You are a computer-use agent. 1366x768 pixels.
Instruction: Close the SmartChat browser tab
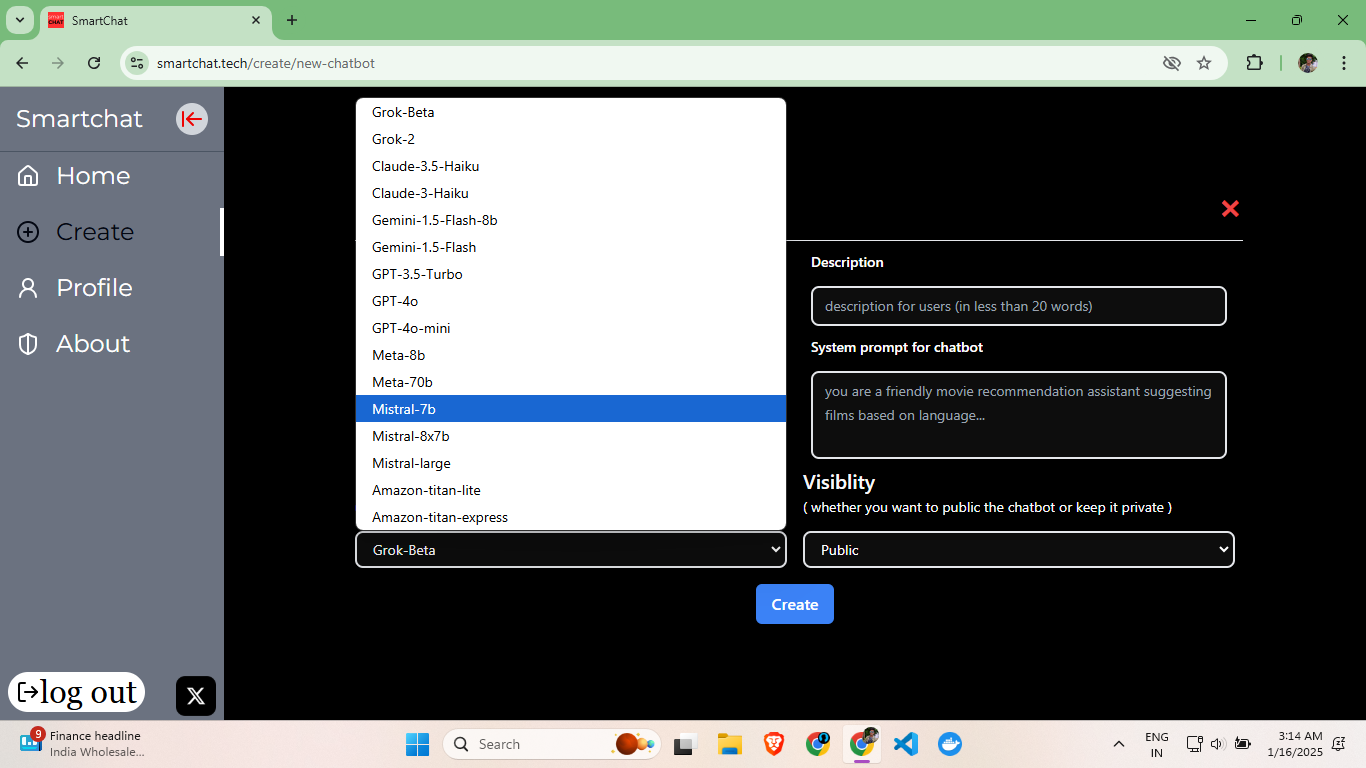point(256,20)
